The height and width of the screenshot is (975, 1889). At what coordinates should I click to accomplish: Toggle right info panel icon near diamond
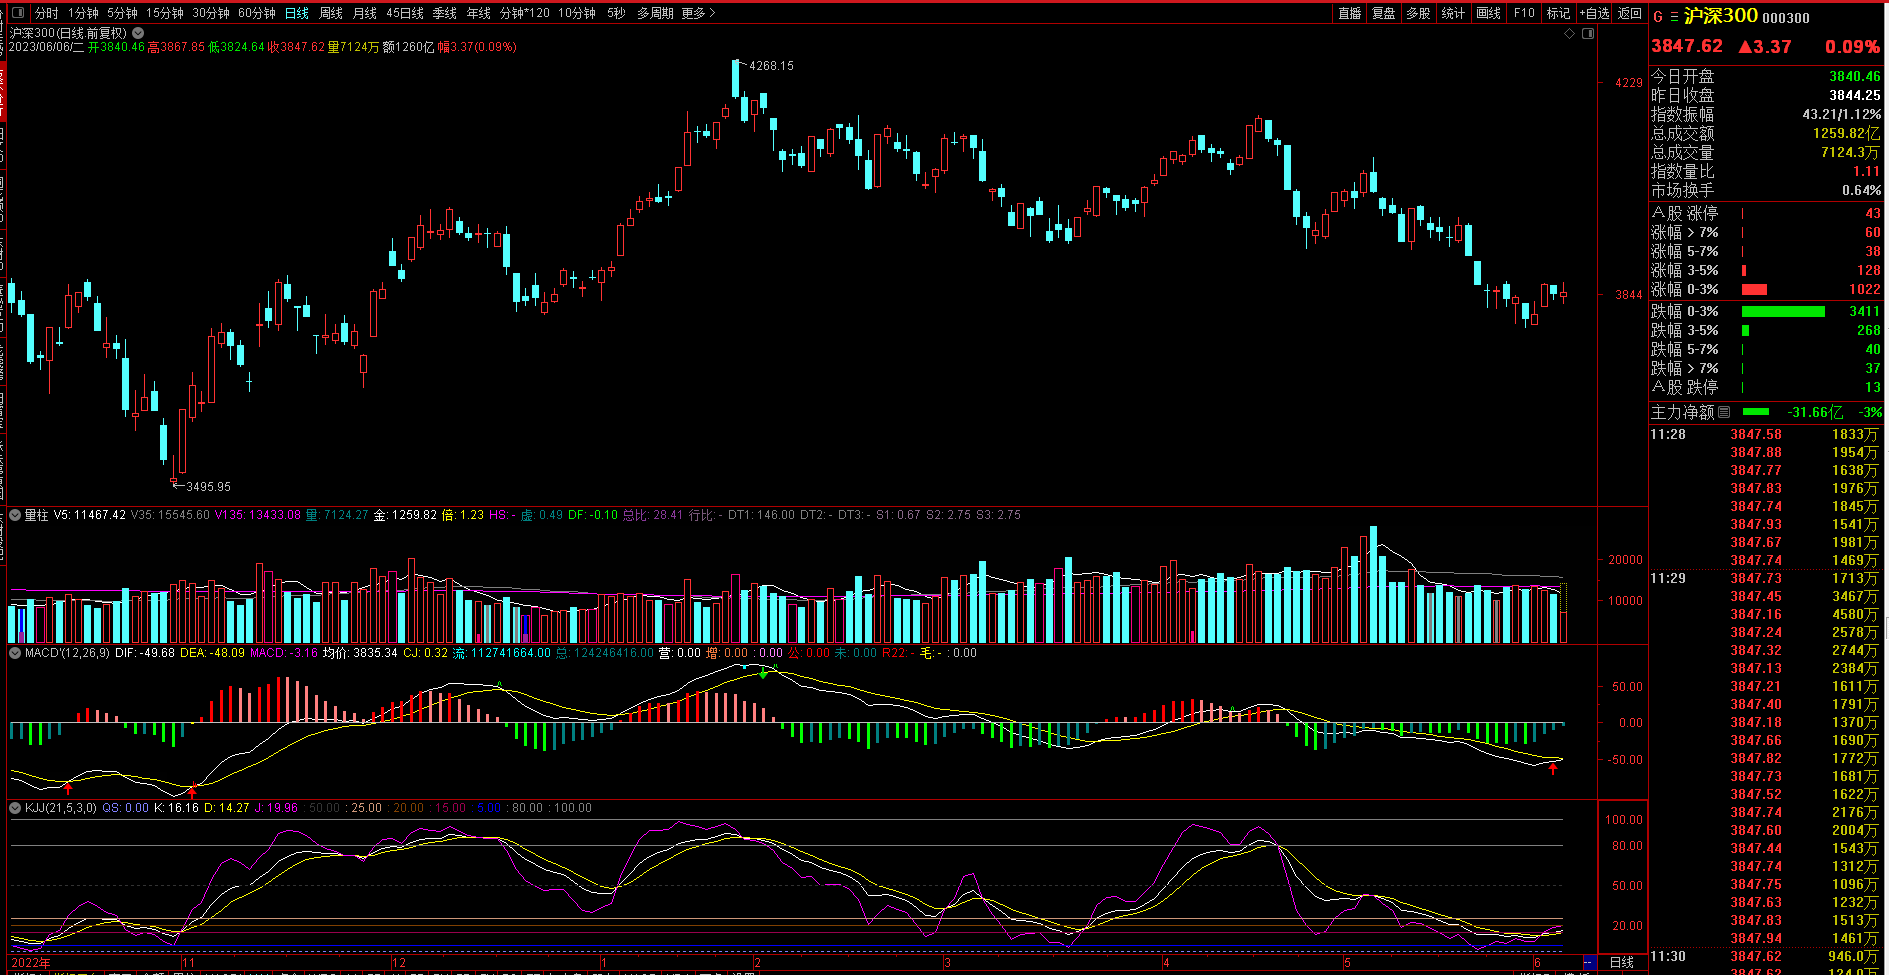coord(1588,33)
